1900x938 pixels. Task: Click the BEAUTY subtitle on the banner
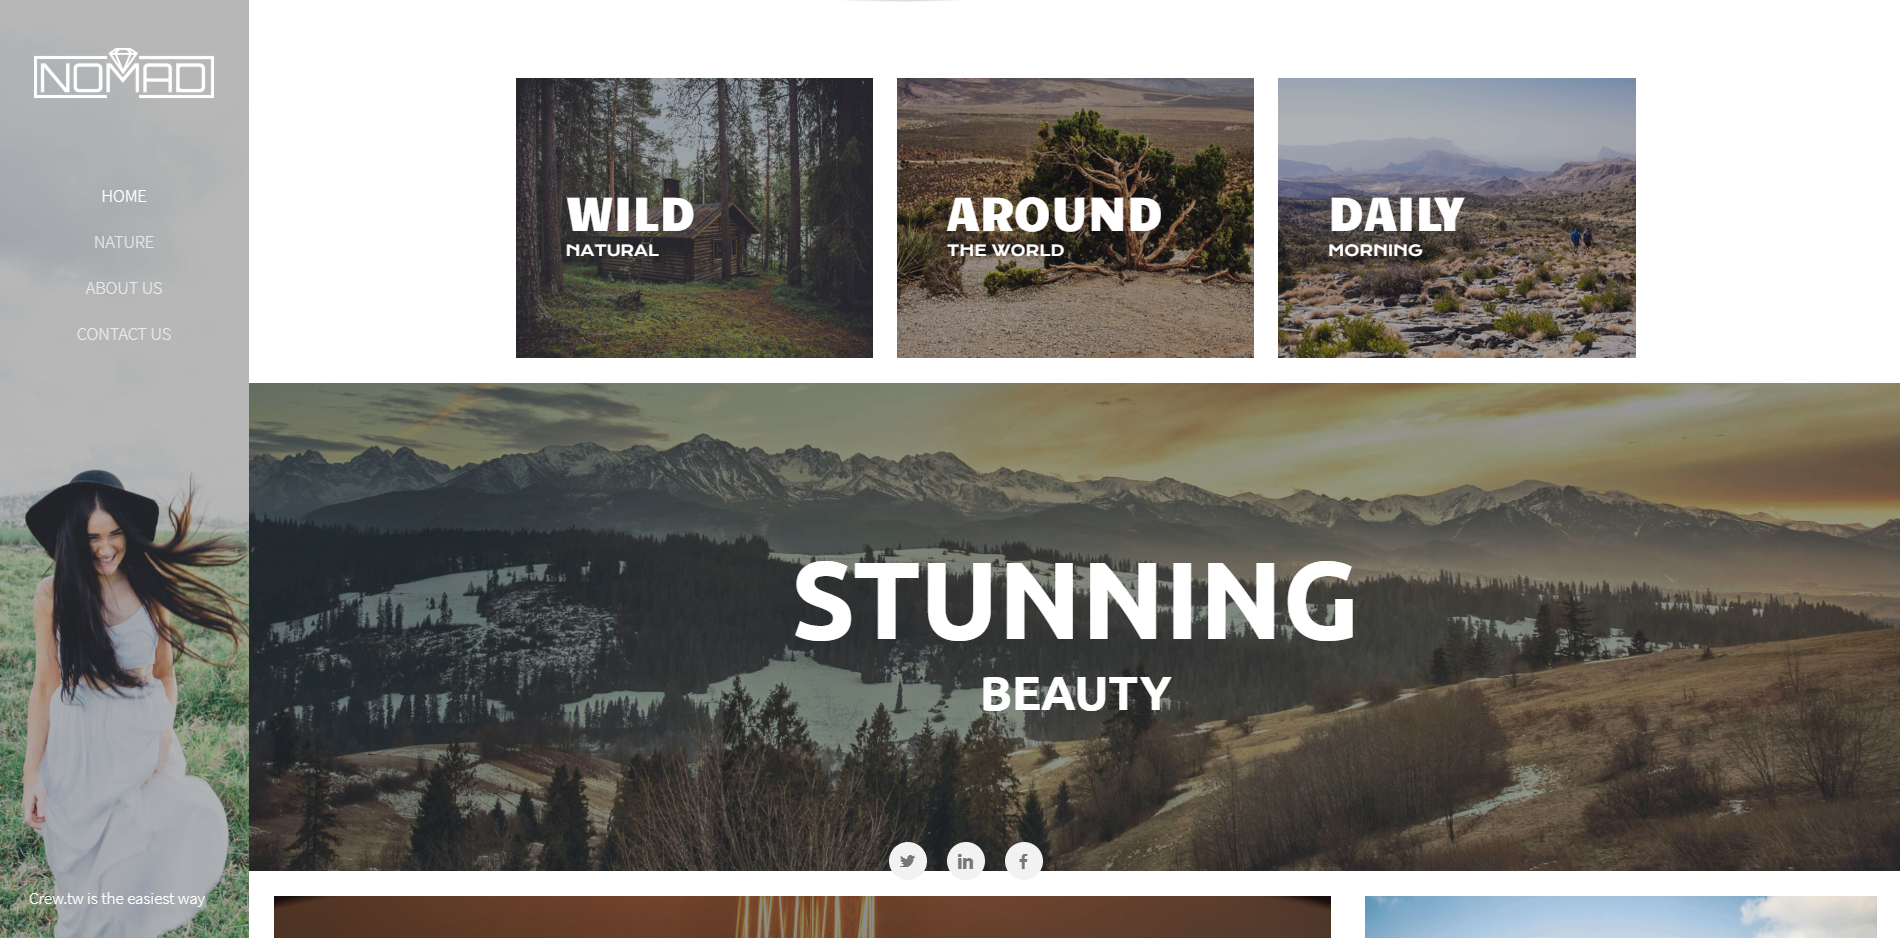point(1075,694)
